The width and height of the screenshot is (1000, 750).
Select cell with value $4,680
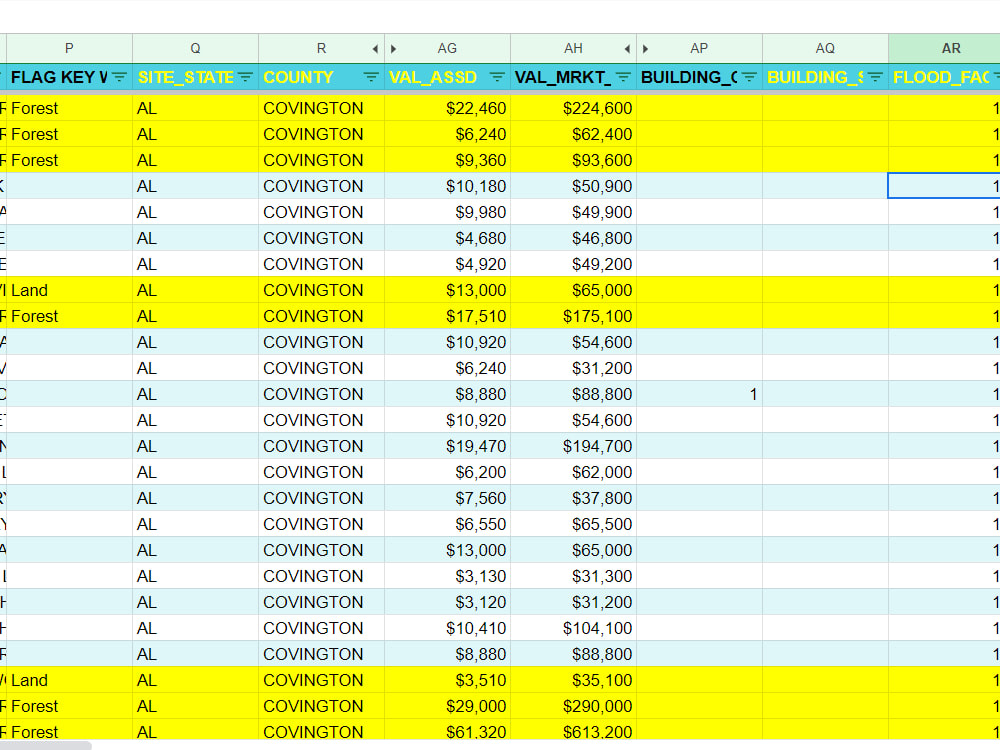(x=447, y=239)
